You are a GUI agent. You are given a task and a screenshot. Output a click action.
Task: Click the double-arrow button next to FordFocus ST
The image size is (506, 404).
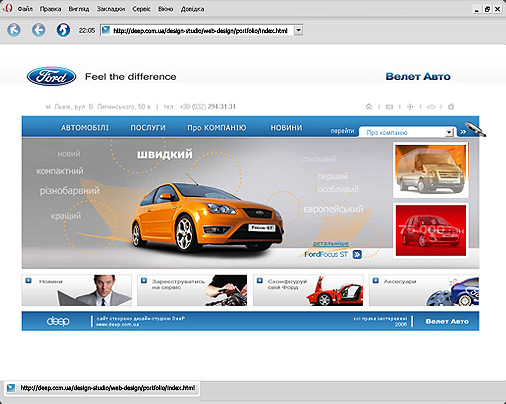click(x=357, y=255)
